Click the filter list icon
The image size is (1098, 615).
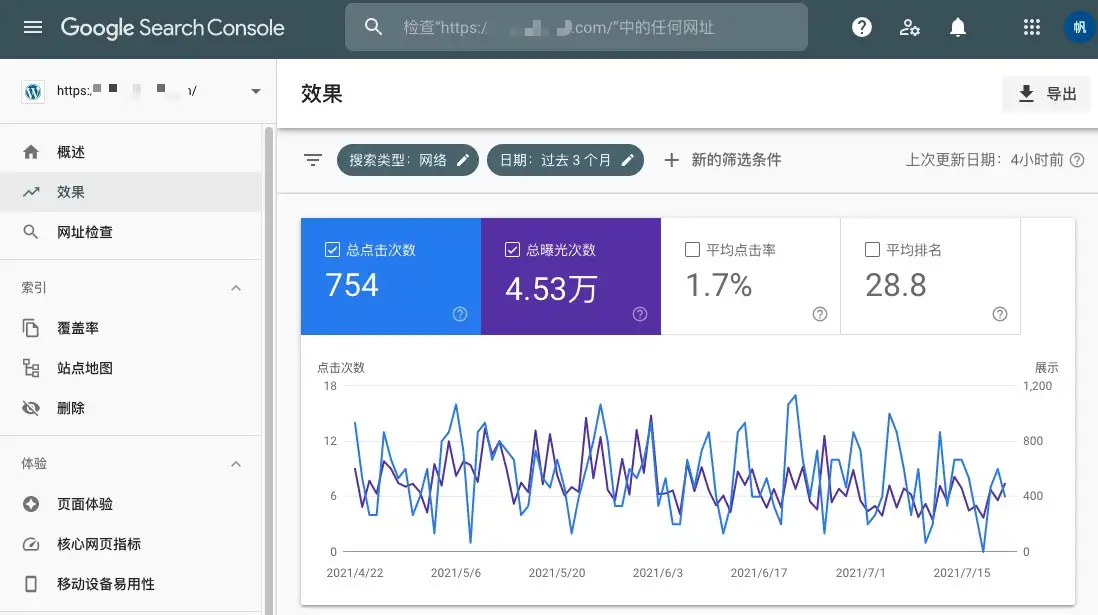coord(313,160)
